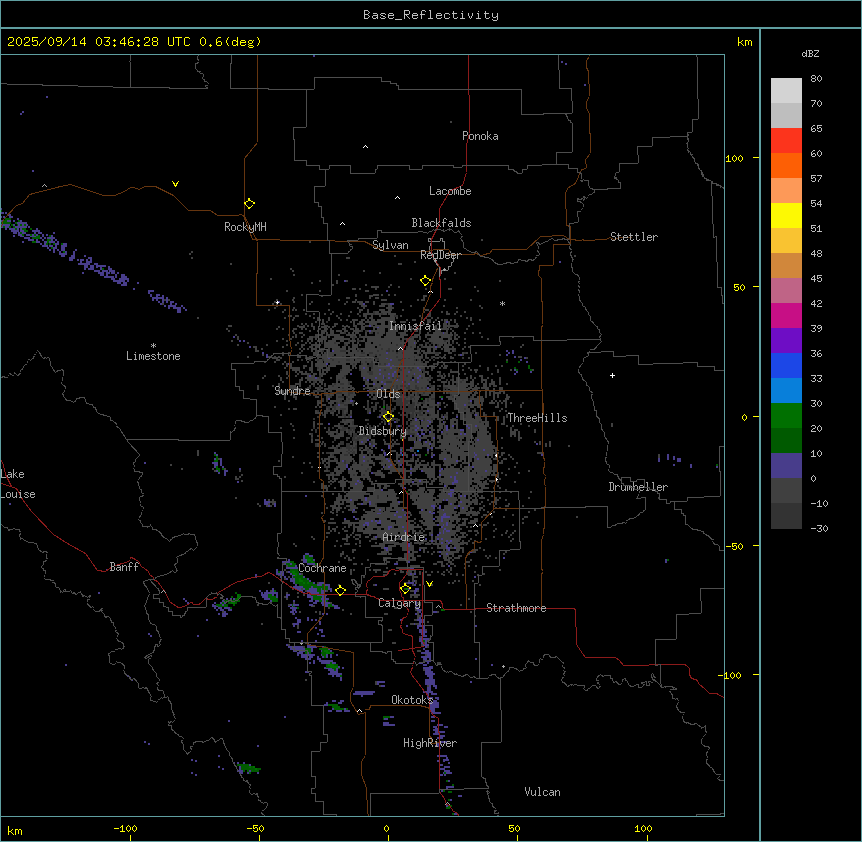Viewport: 862px width, 842px height.
Task: Click the Base_Reflectivity title
Action: [x=431, y=15]
